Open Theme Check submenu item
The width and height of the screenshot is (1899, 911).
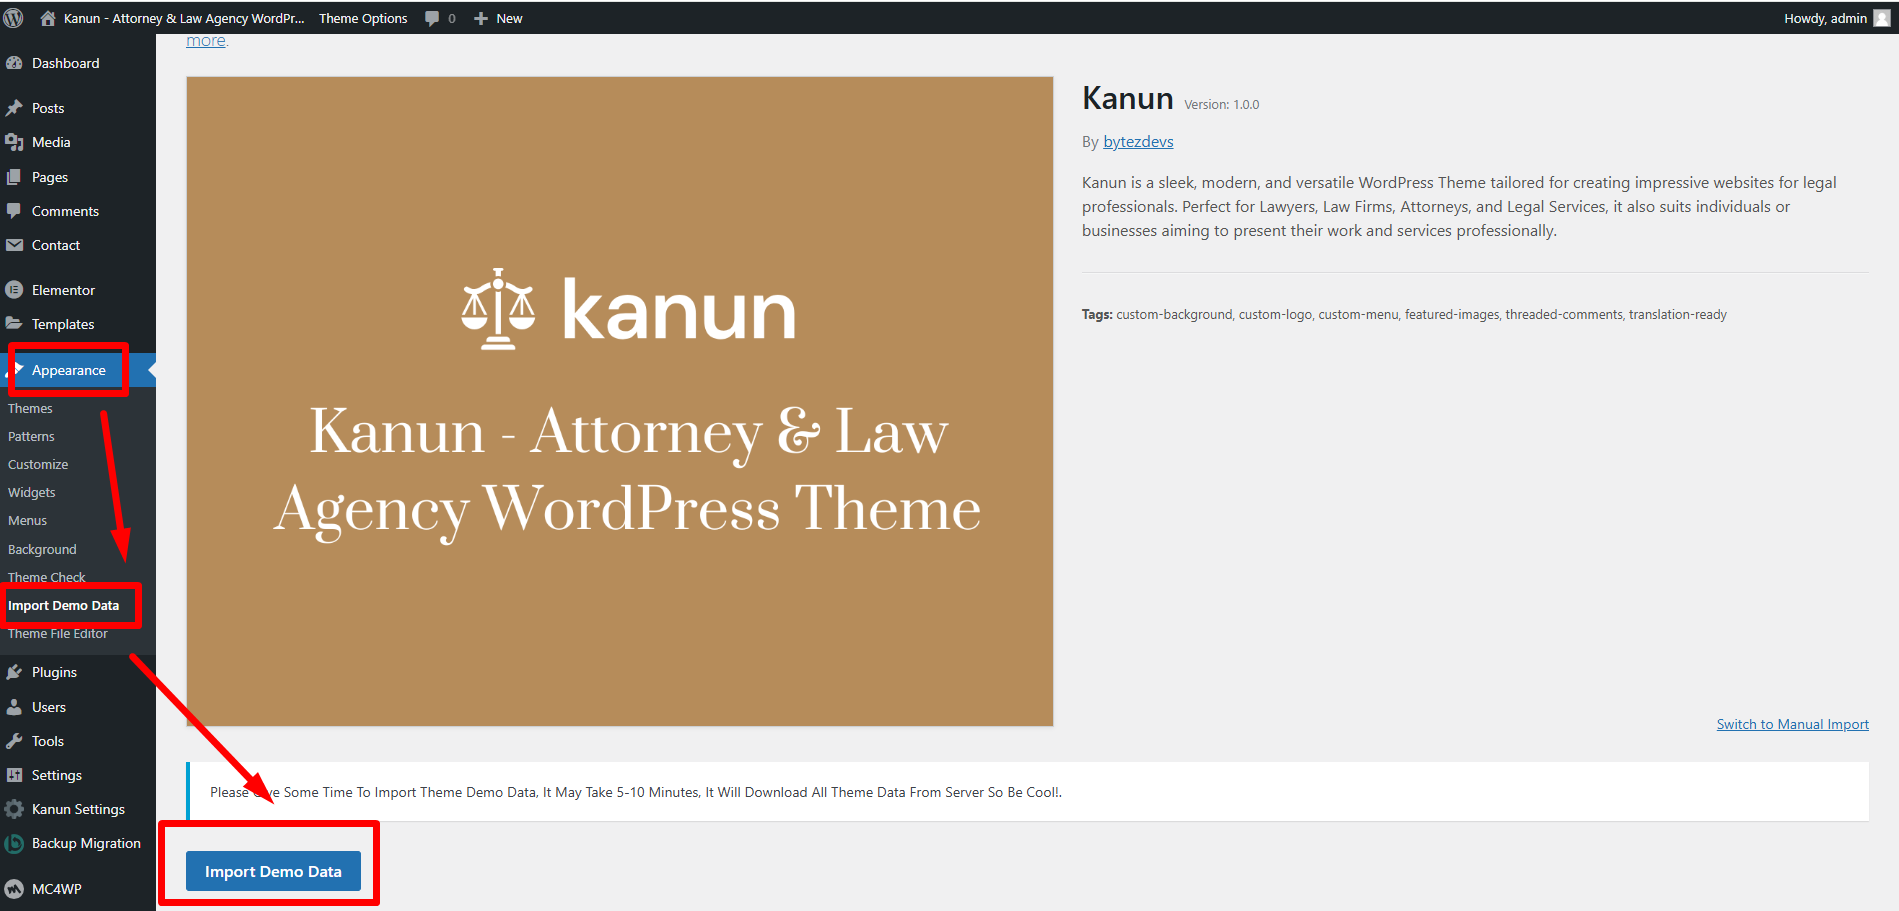click(47, 577)
